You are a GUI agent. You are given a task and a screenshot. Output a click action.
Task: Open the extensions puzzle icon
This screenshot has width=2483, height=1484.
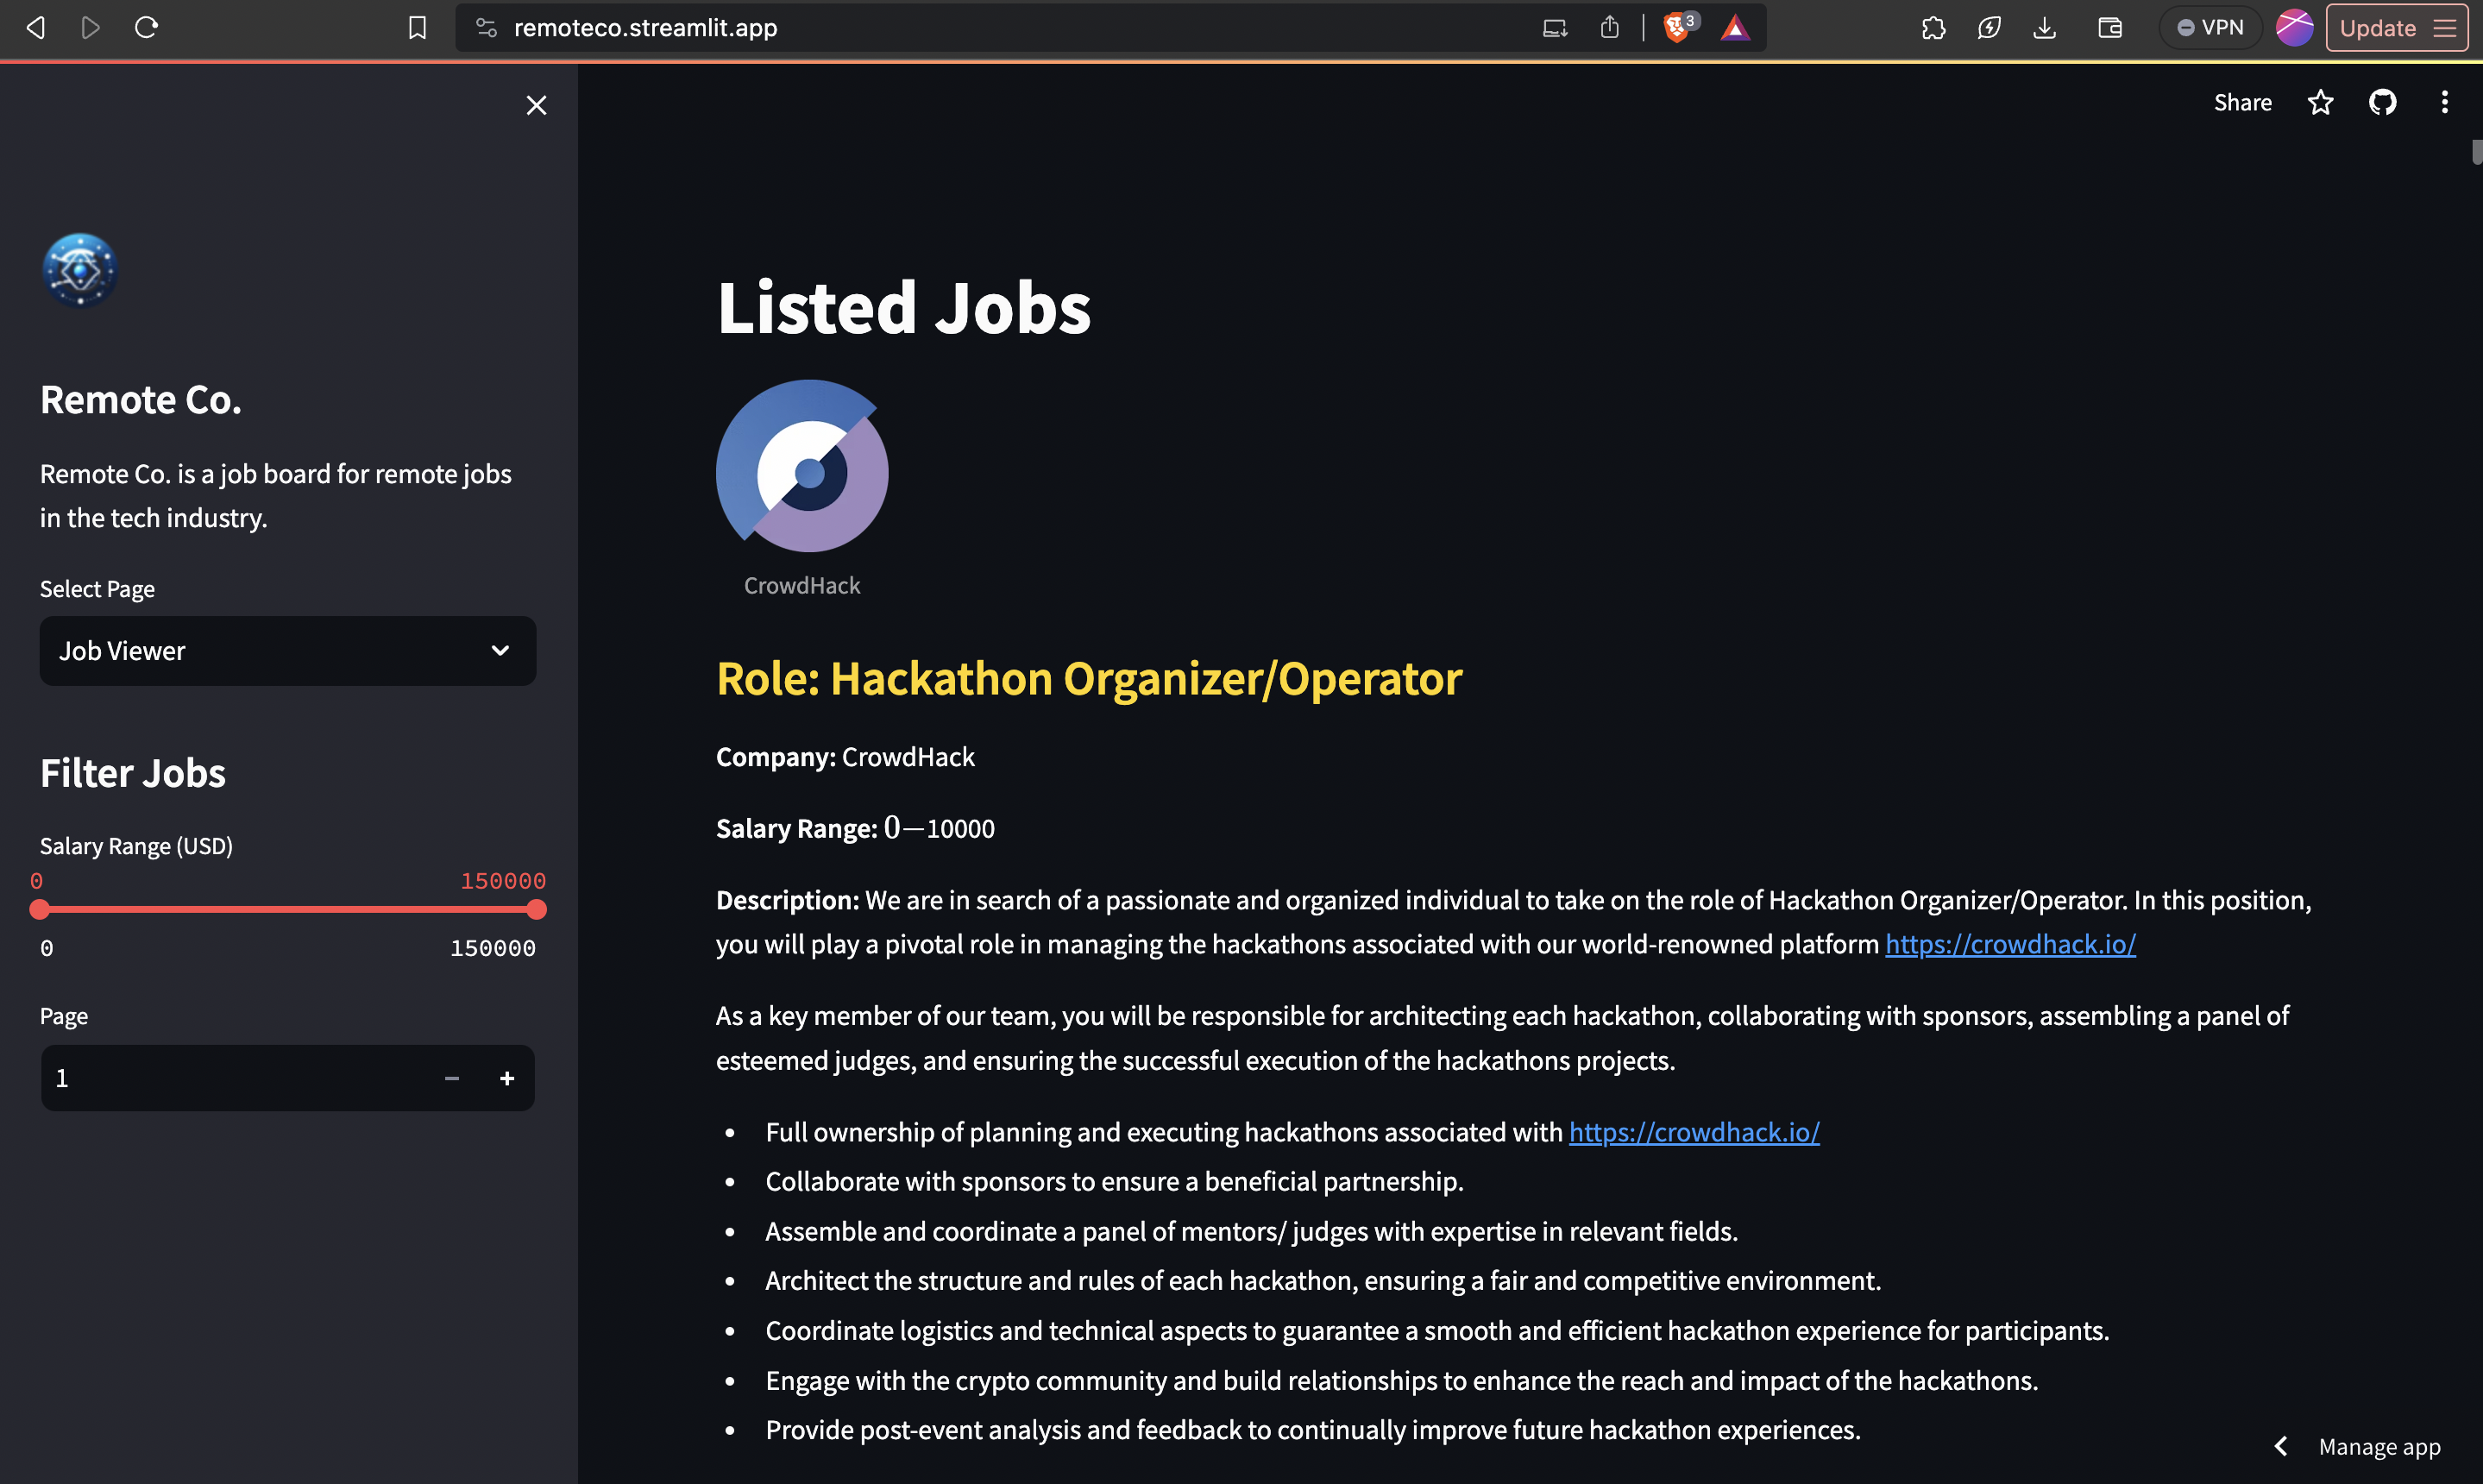(x=1933, y=28)
